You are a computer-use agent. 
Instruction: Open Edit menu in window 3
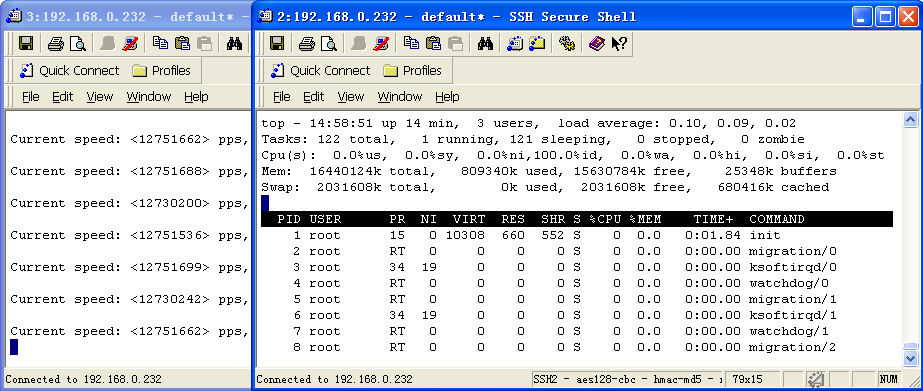pos(62,97)
